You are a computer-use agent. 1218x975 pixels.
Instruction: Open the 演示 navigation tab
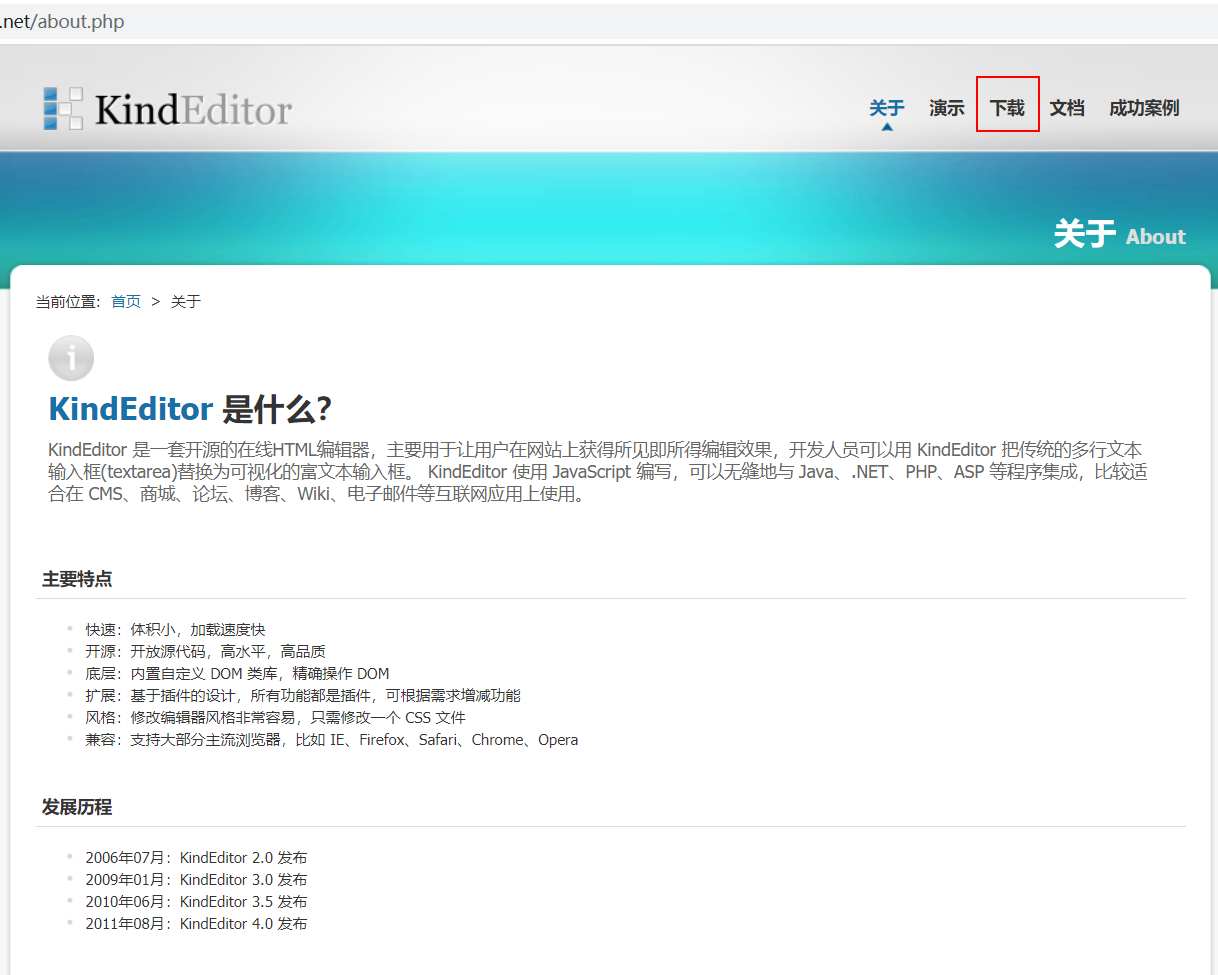946,108
